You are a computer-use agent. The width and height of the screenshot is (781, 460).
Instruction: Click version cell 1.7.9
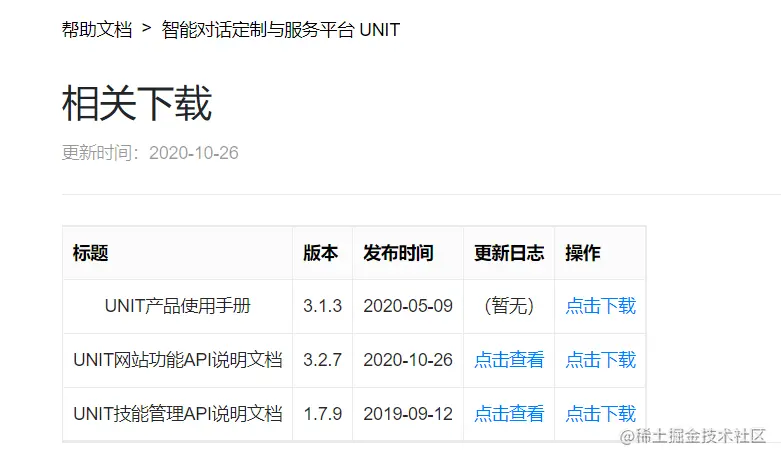click(322, 413)
